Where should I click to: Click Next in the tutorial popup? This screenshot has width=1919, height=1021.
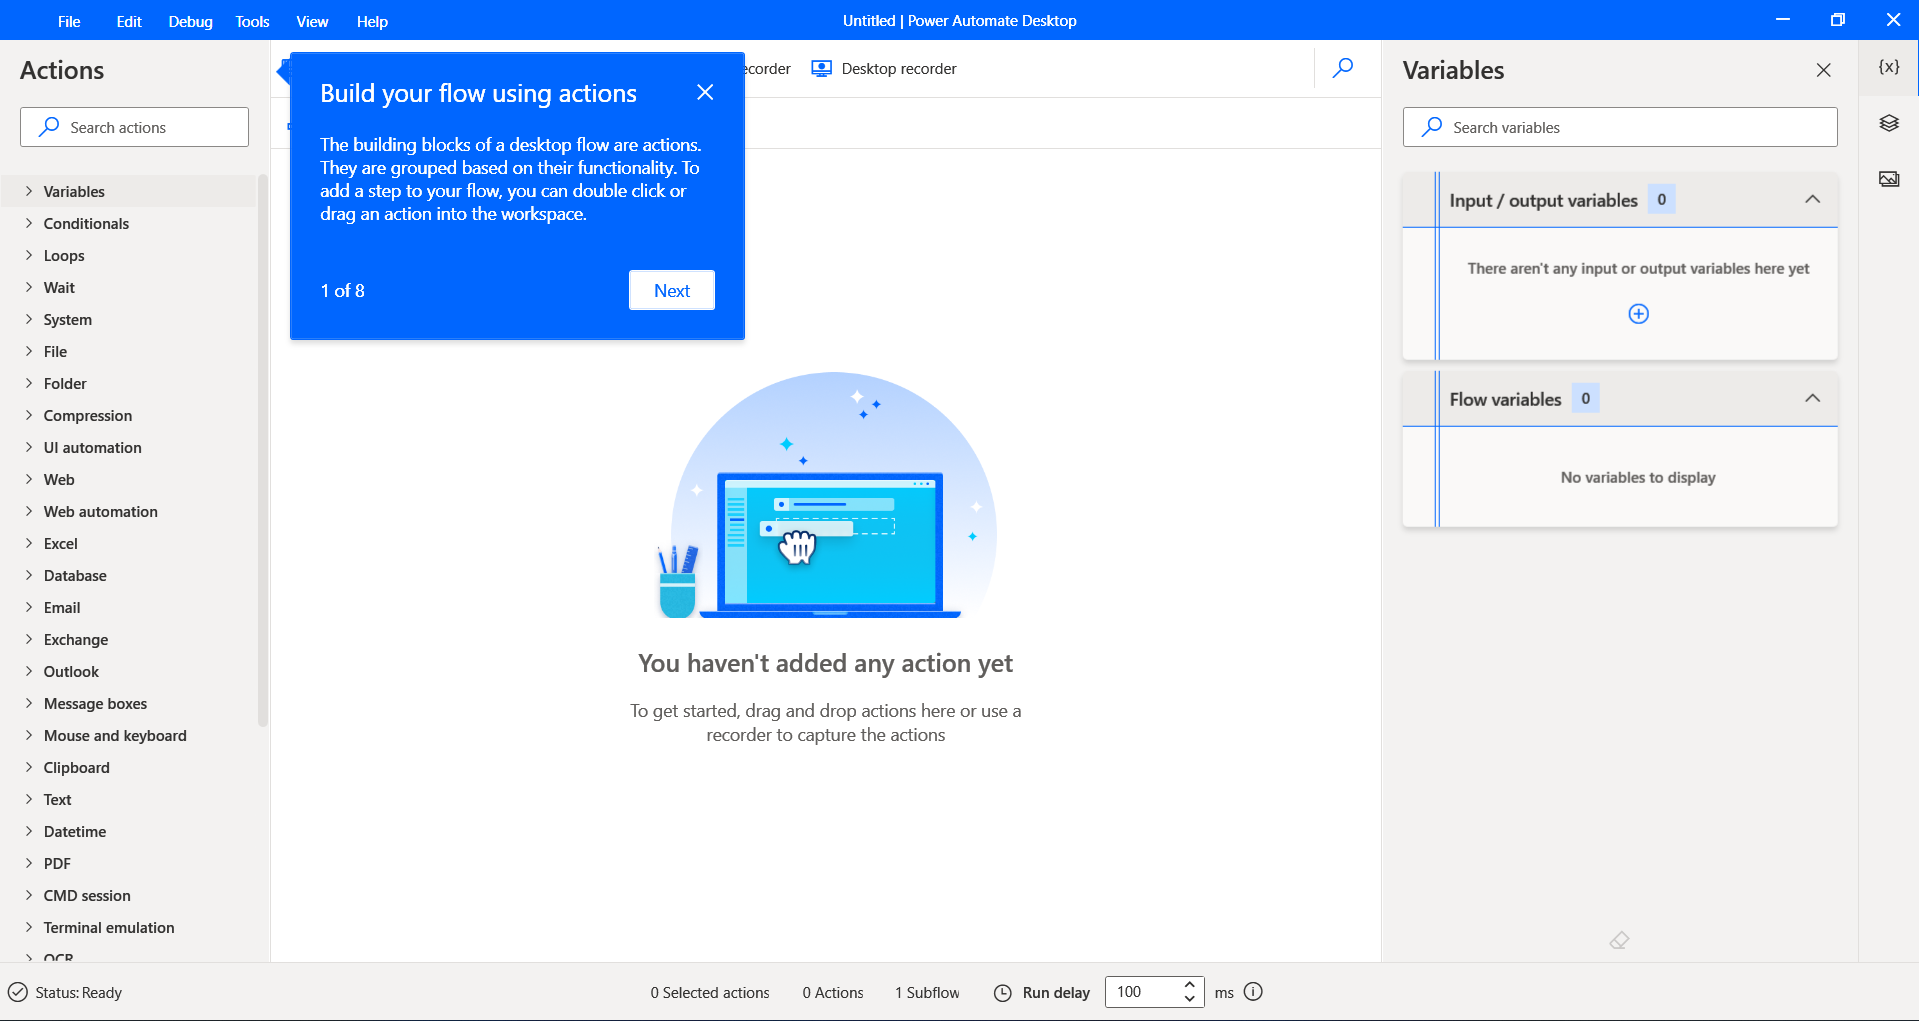pos(672,290)
